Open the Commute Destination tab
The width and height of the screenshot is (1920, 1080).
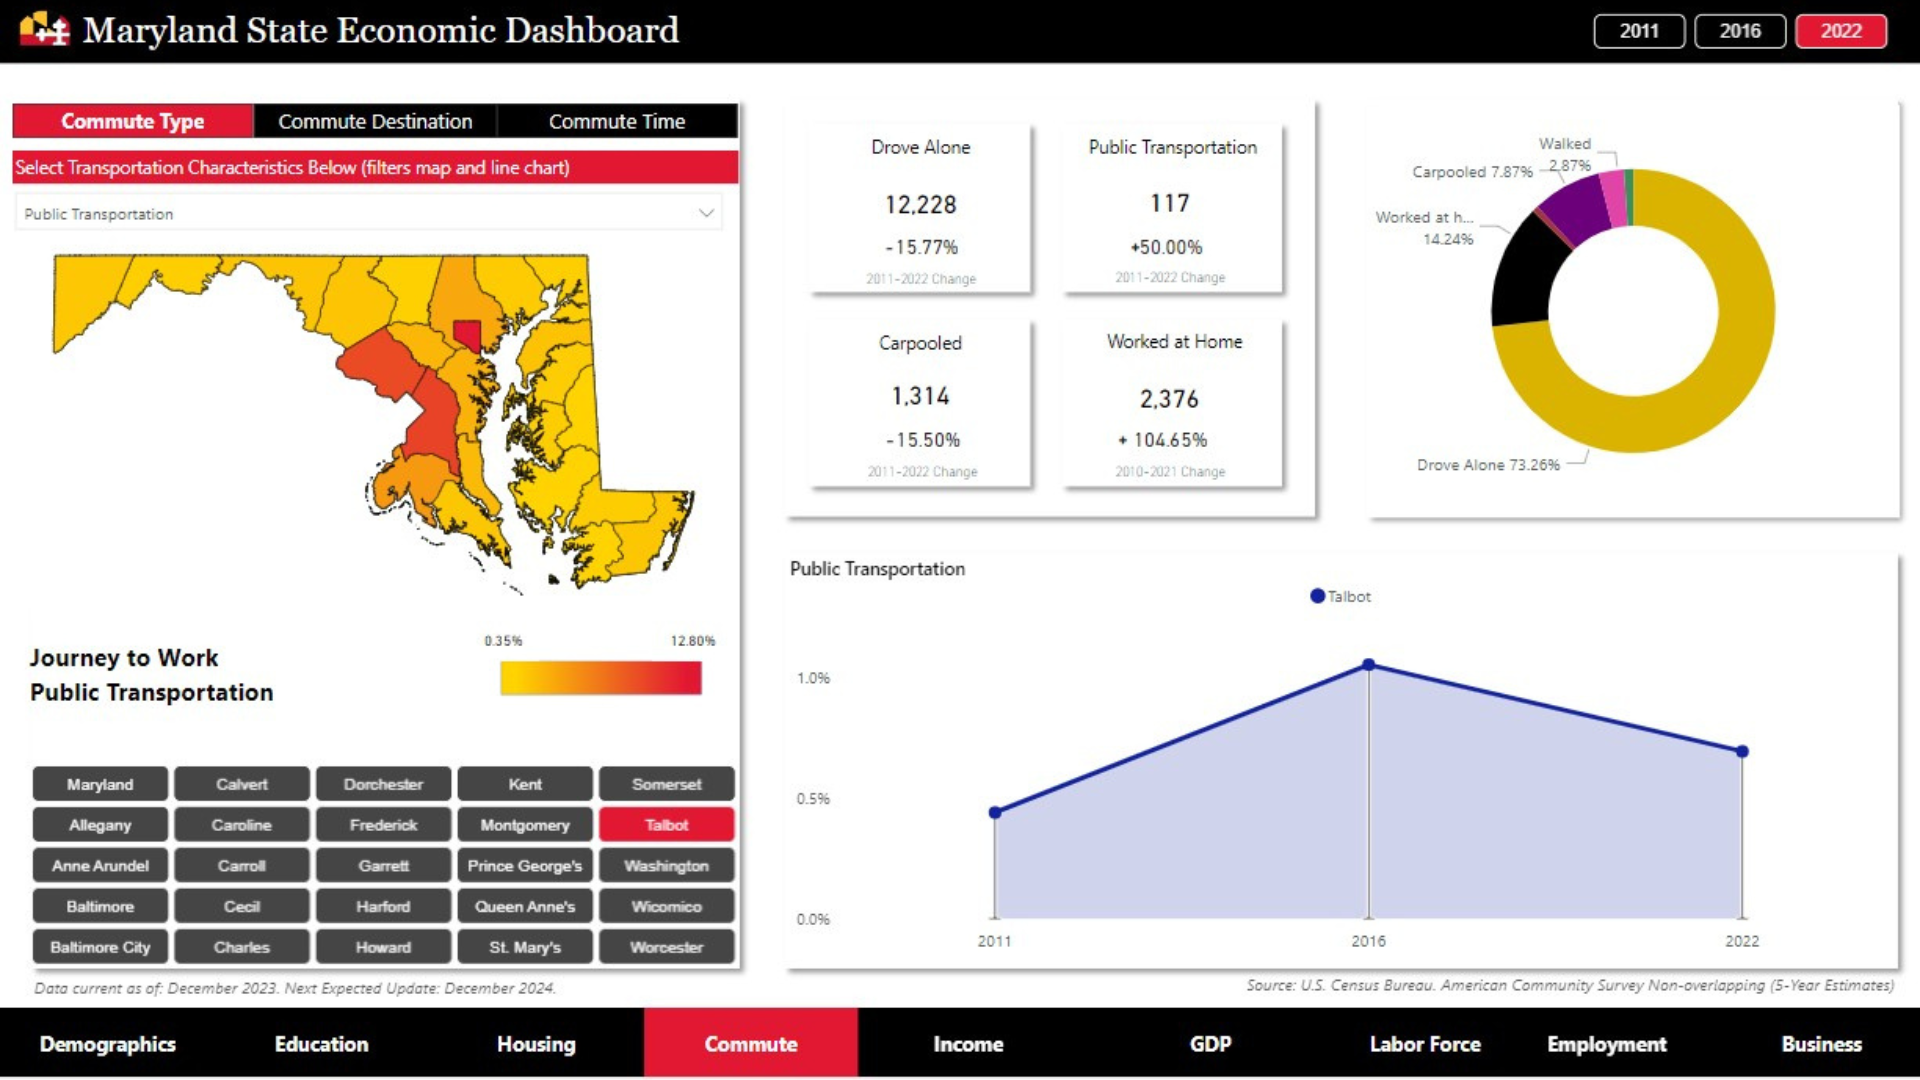pyautogui.click(x=375, y=121)
